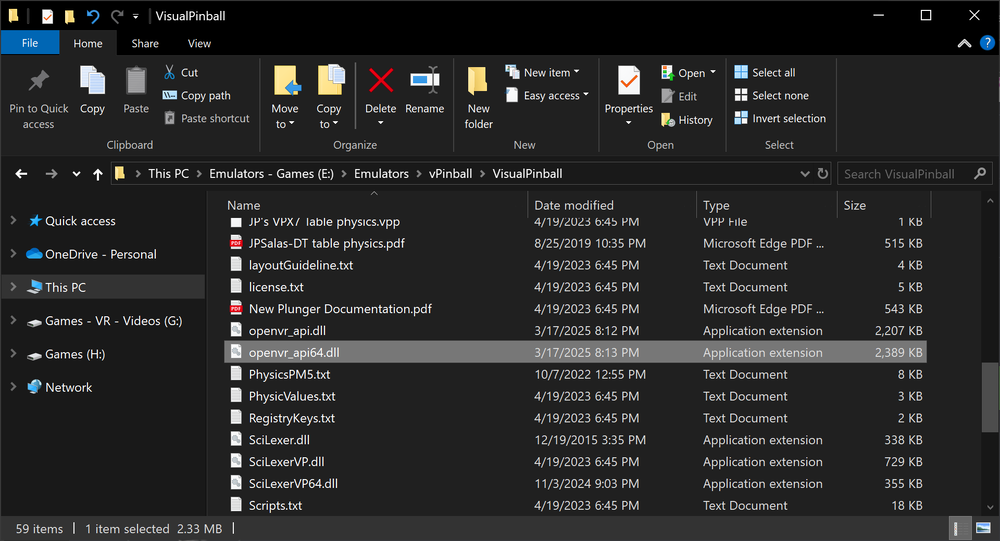
Task: Expand the recent locations dropdown arrow
Action: [76, 174]
